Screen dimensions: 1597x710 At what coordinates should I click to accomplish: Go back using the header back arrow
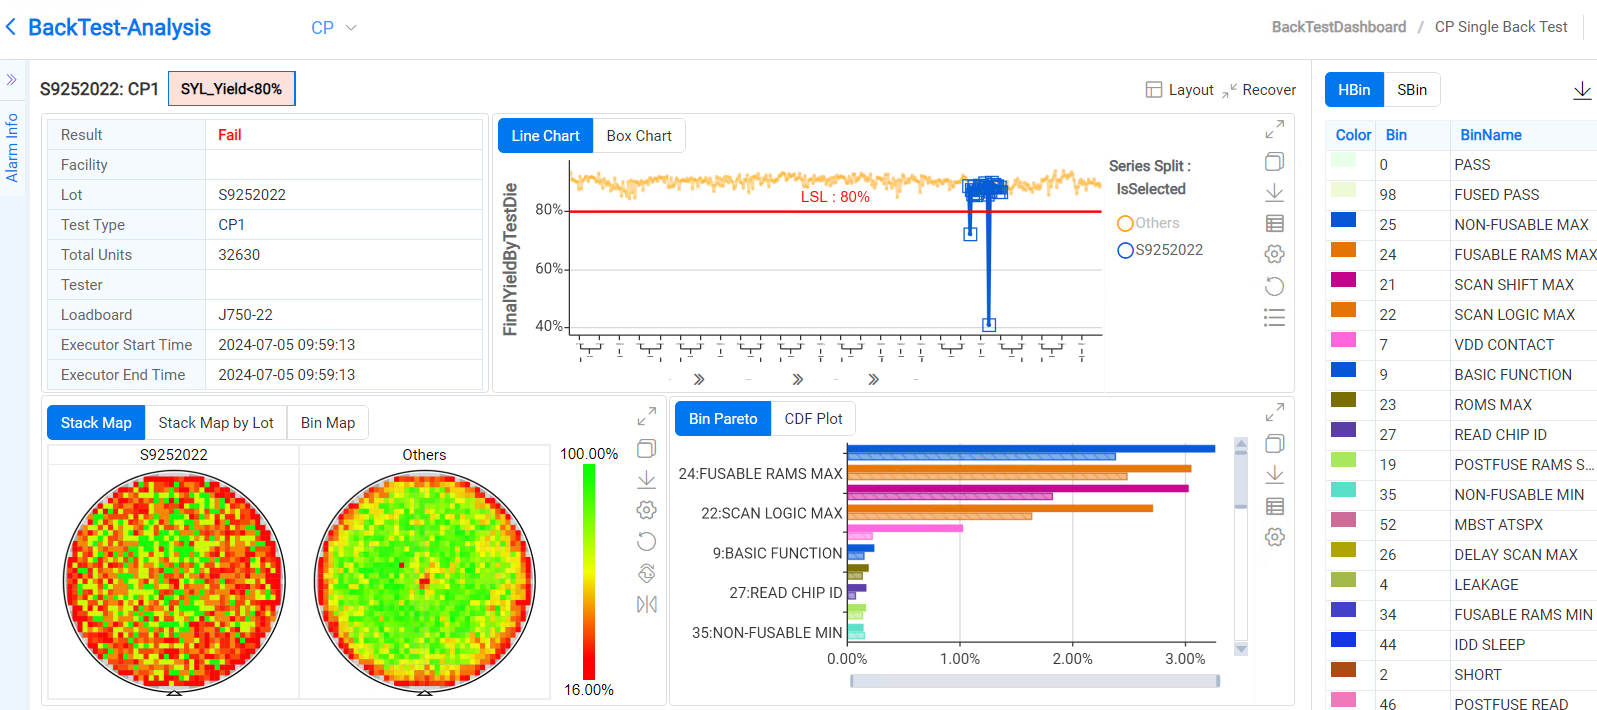pos(11,27)
